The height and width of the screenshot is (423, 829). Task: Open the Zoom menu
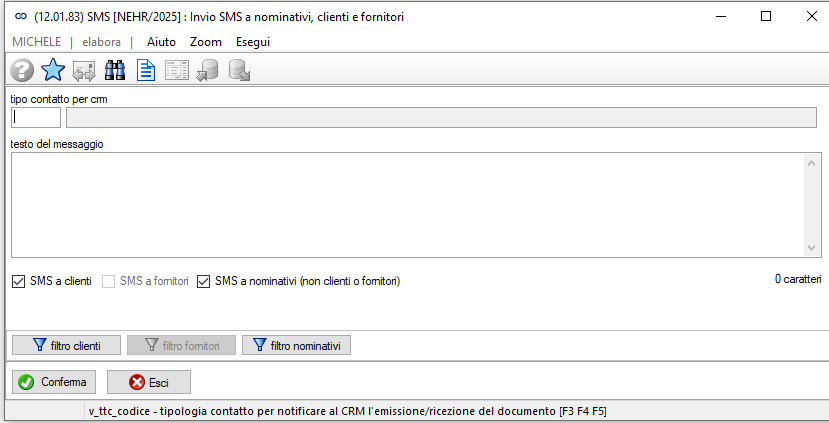point(206,42)
